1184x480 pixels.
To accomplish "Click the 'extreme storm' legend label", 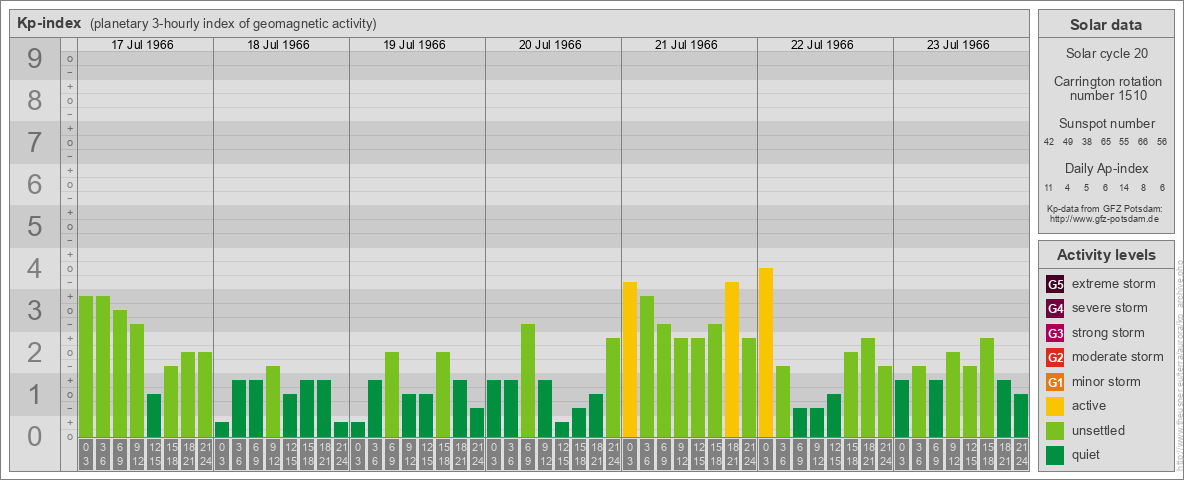I will [x=1114, y=284].
